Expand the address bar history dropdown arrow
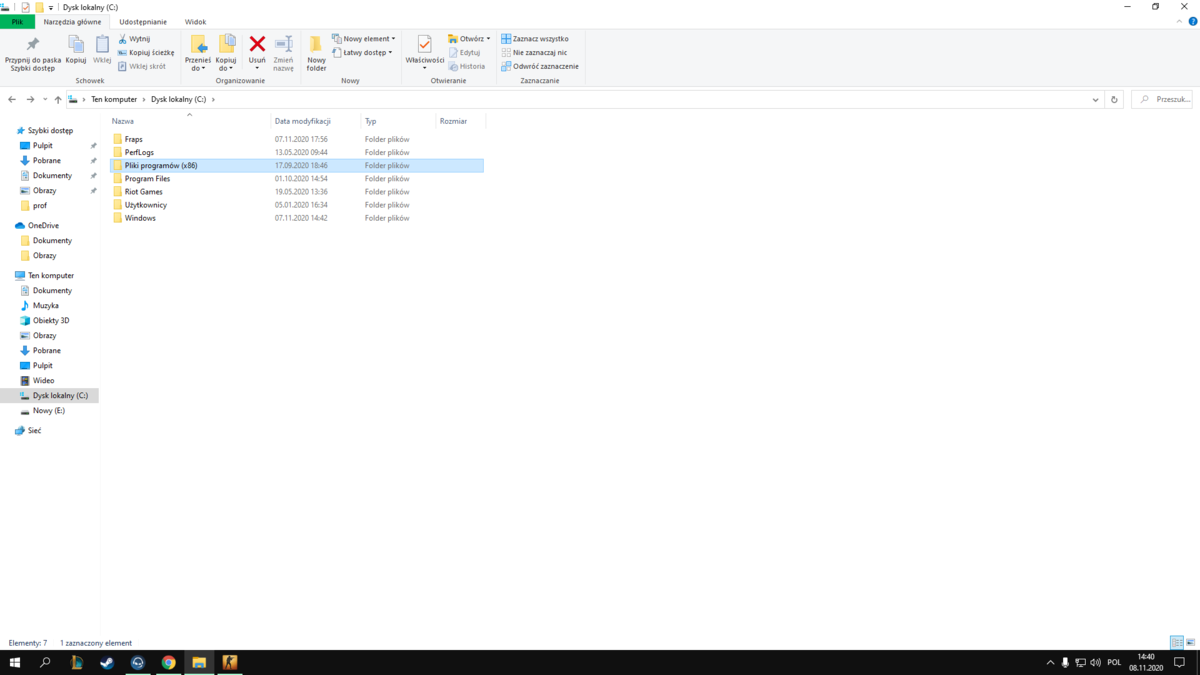 (x=1096, y=100)
